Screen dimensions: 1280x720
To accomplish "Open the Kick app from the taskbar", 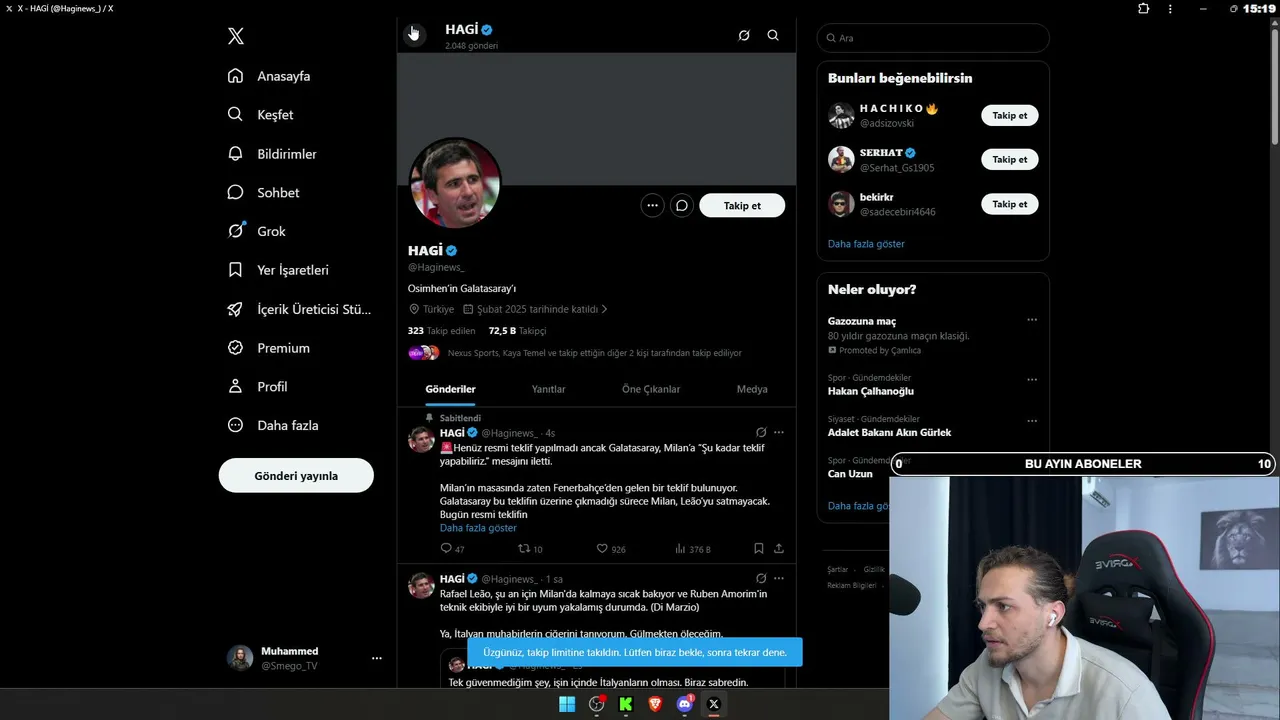I will pyautogui.click(x=626, y=704).
